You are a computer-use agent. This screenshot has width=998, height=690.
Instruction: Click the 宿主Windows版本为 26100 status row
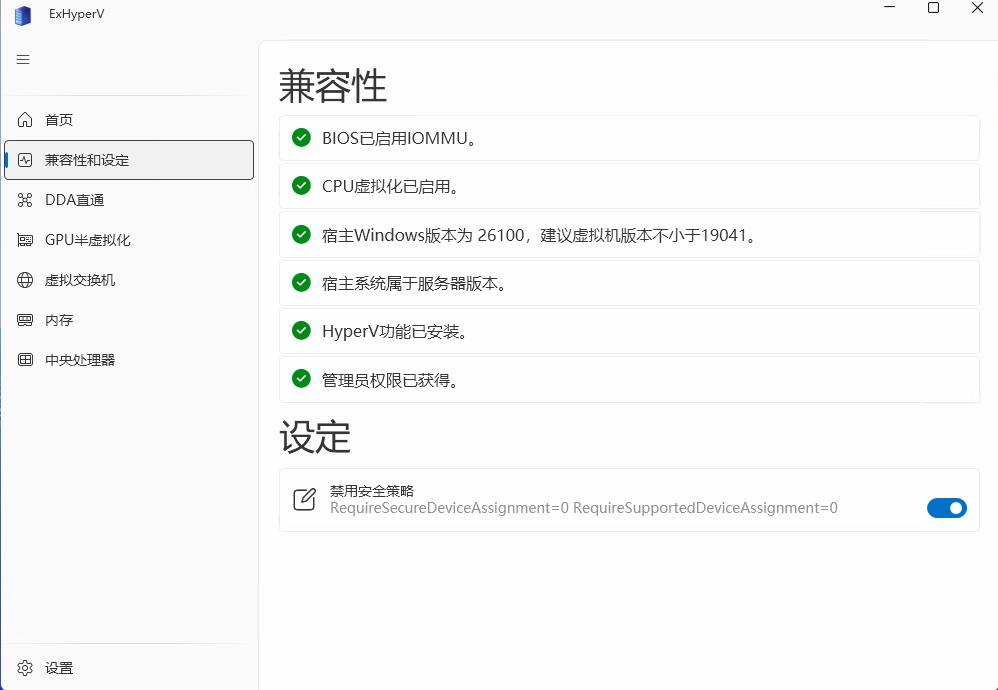[629, 235]
